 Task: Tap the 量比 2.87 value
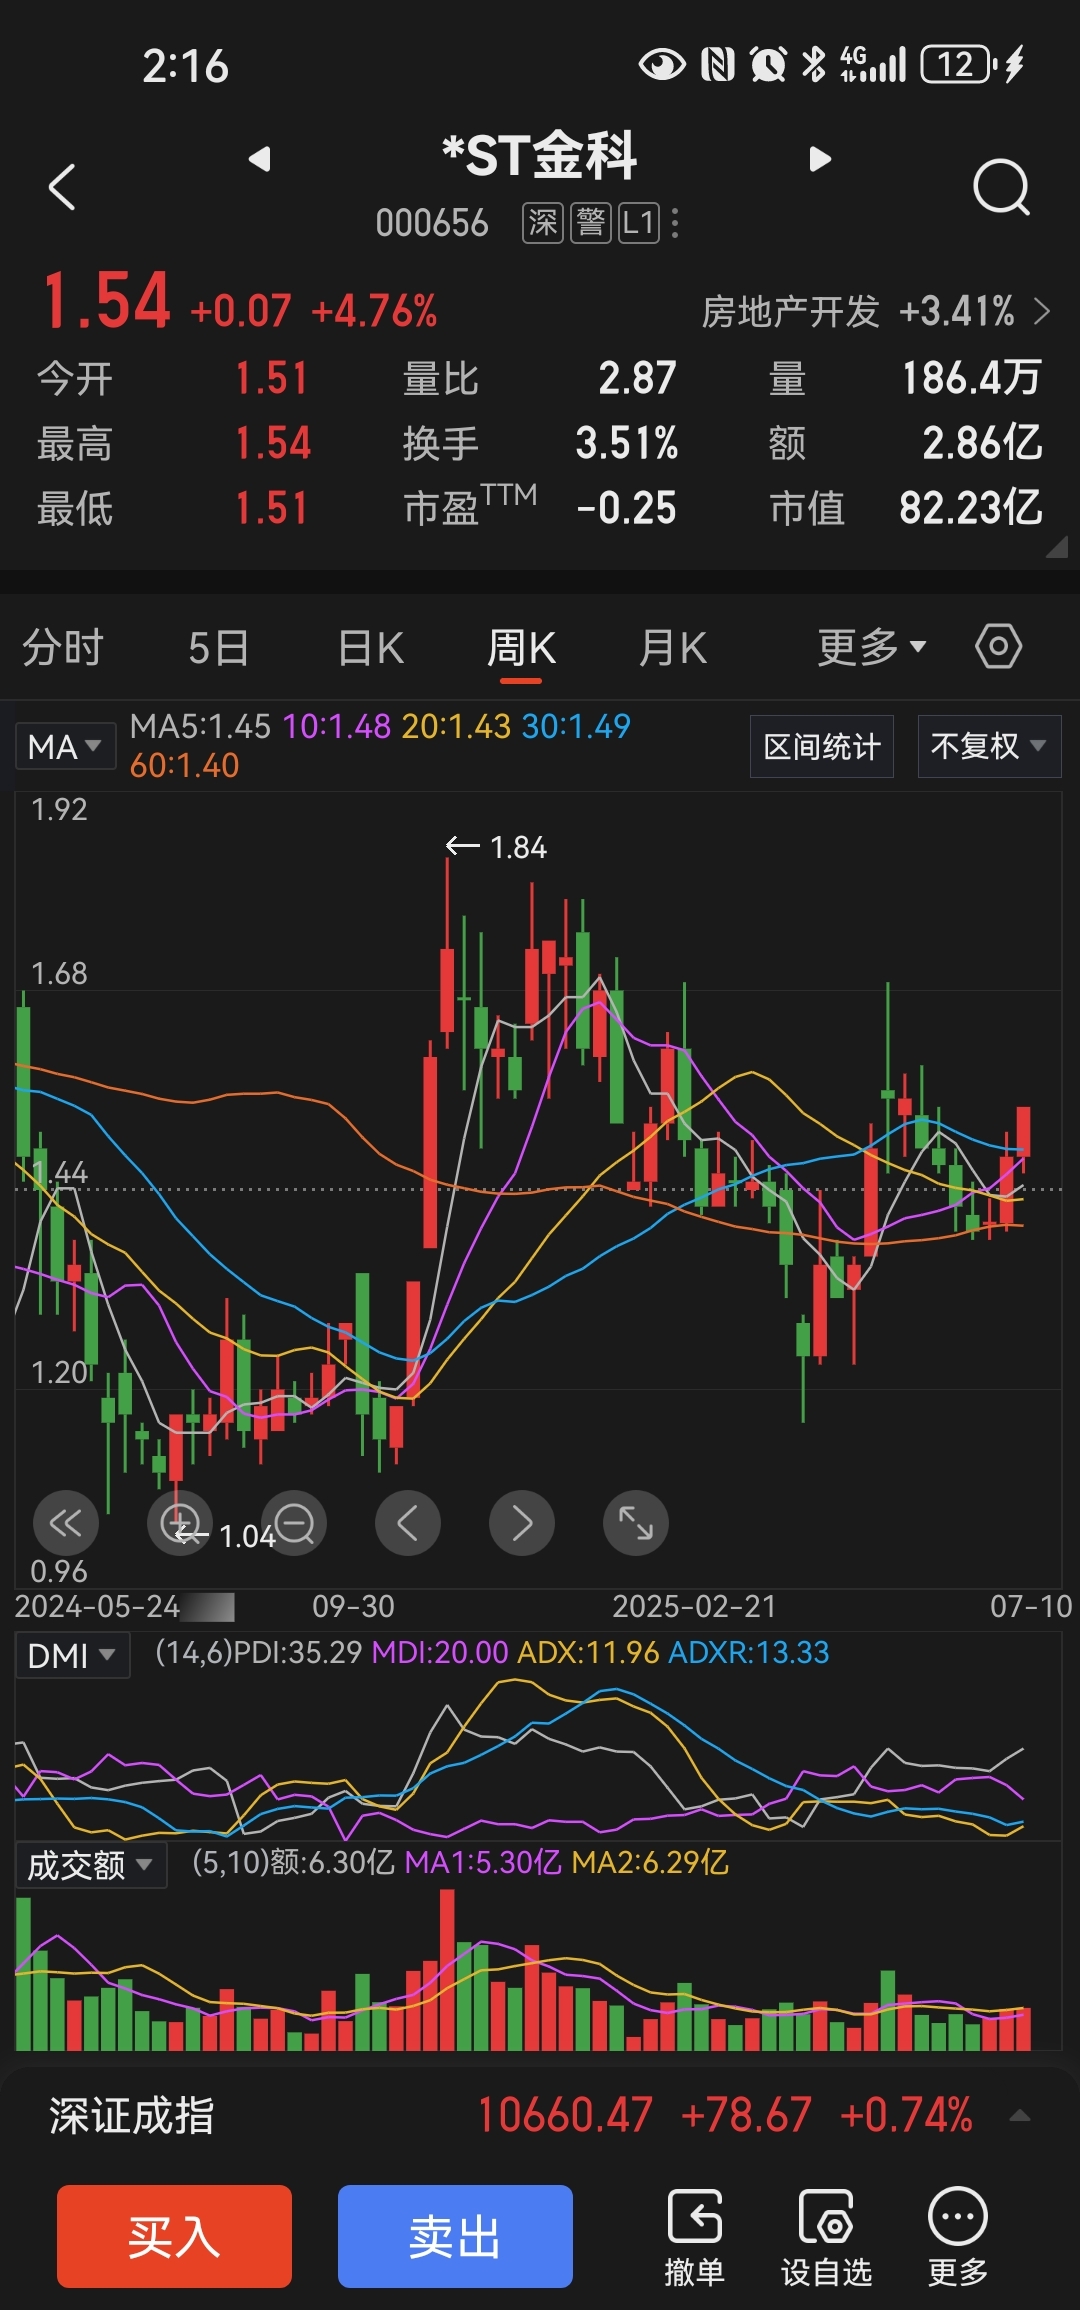(x=637, y=378)
